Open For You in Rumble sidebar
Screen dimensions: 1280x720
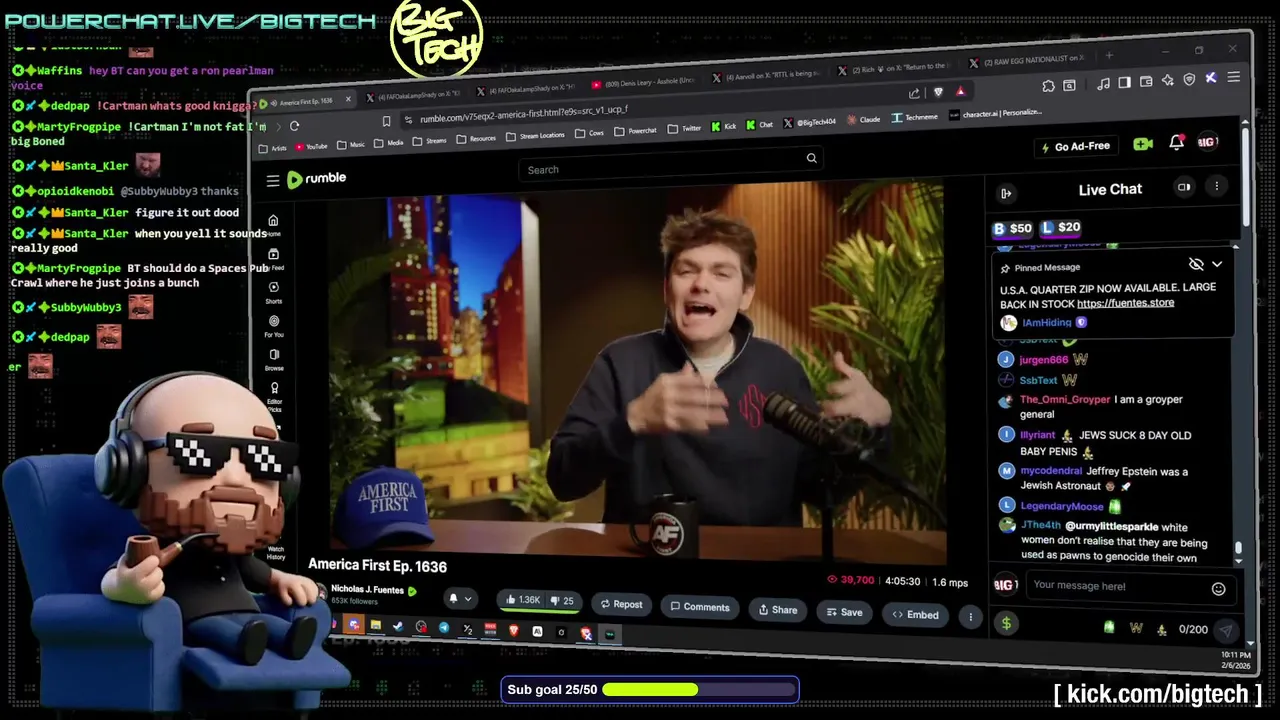click(x=274, y=326)
